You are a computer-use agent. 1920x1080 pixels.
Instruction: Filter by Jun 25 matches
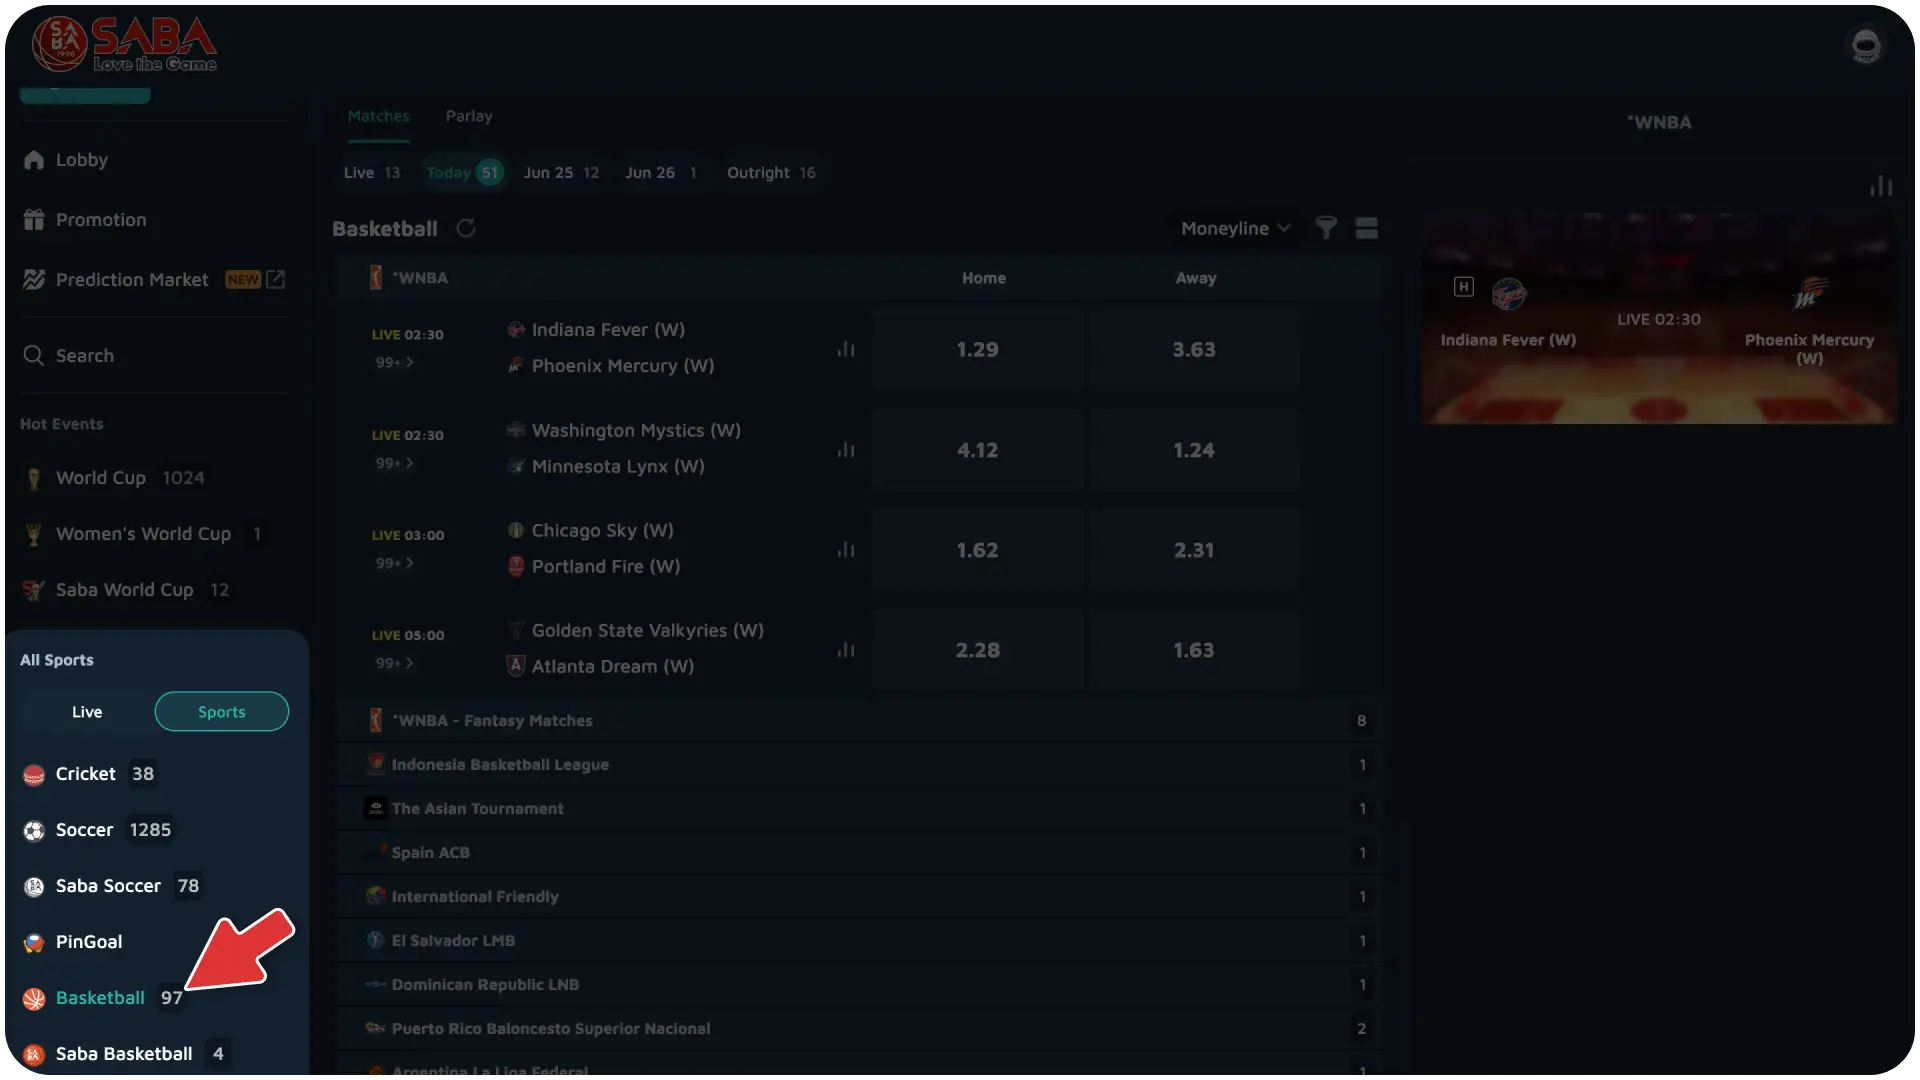coord(561,173)
